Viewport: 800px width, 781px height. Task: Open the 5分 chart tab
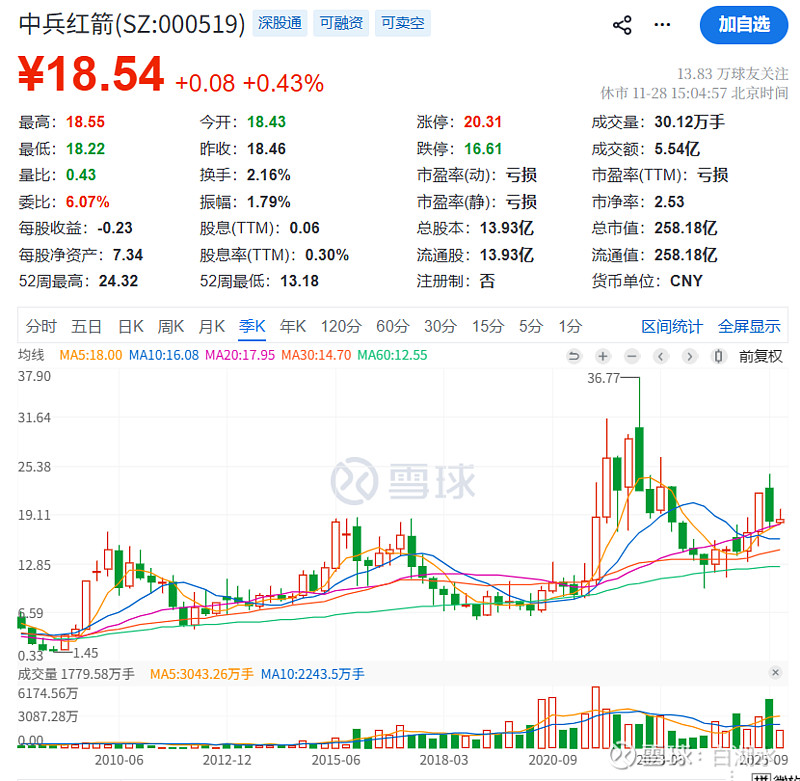point(531,326)
